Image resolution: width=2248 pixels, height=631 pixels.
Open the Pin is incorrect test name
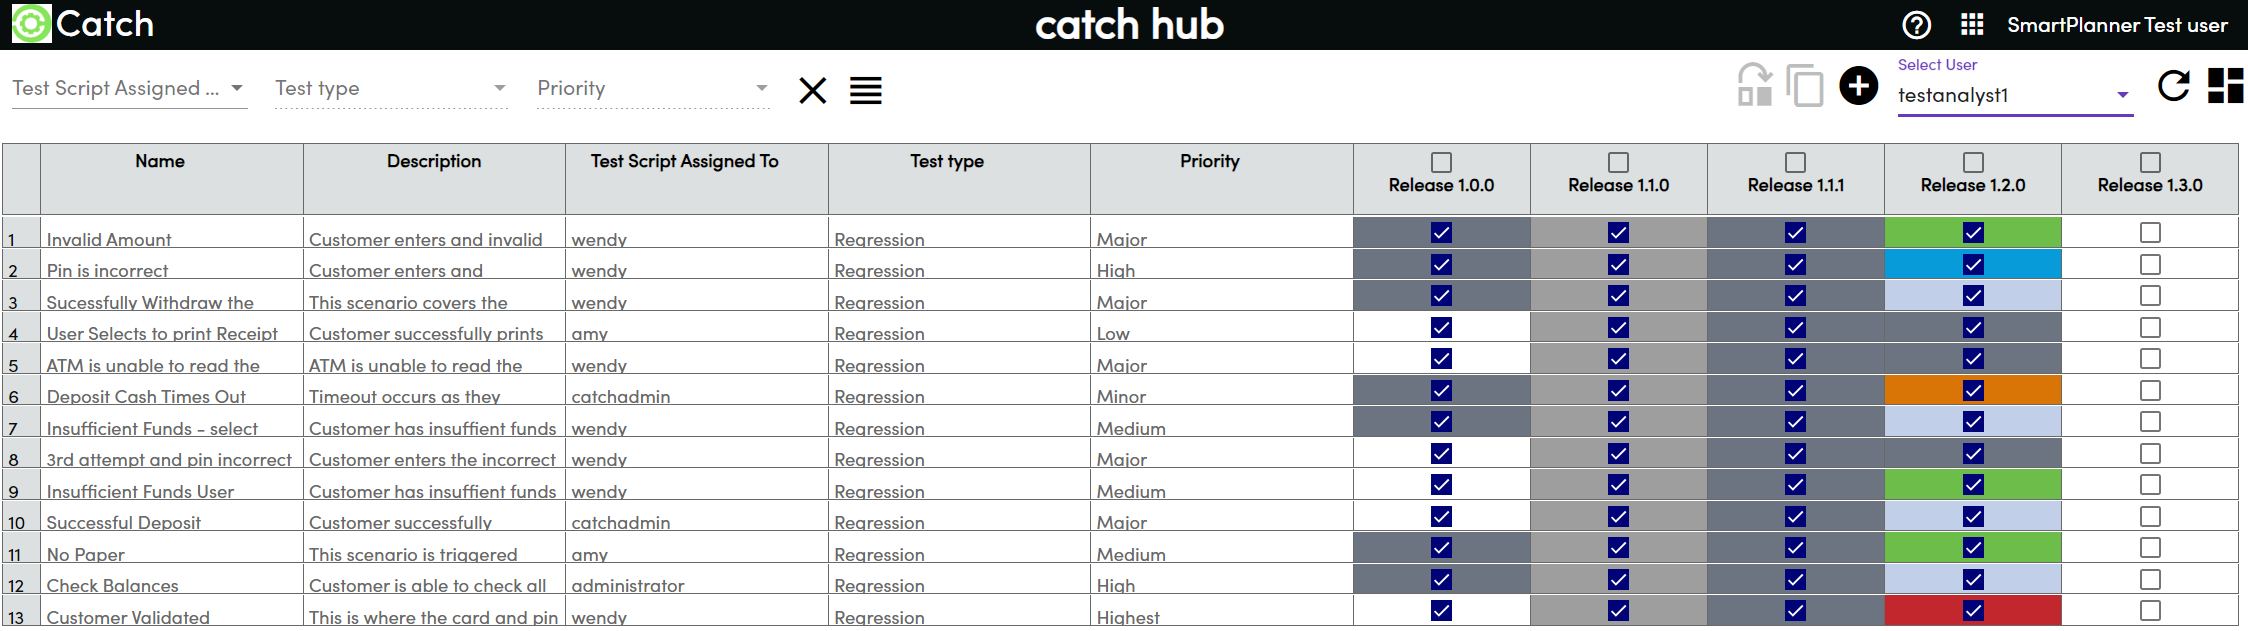(x=107, y=271)
